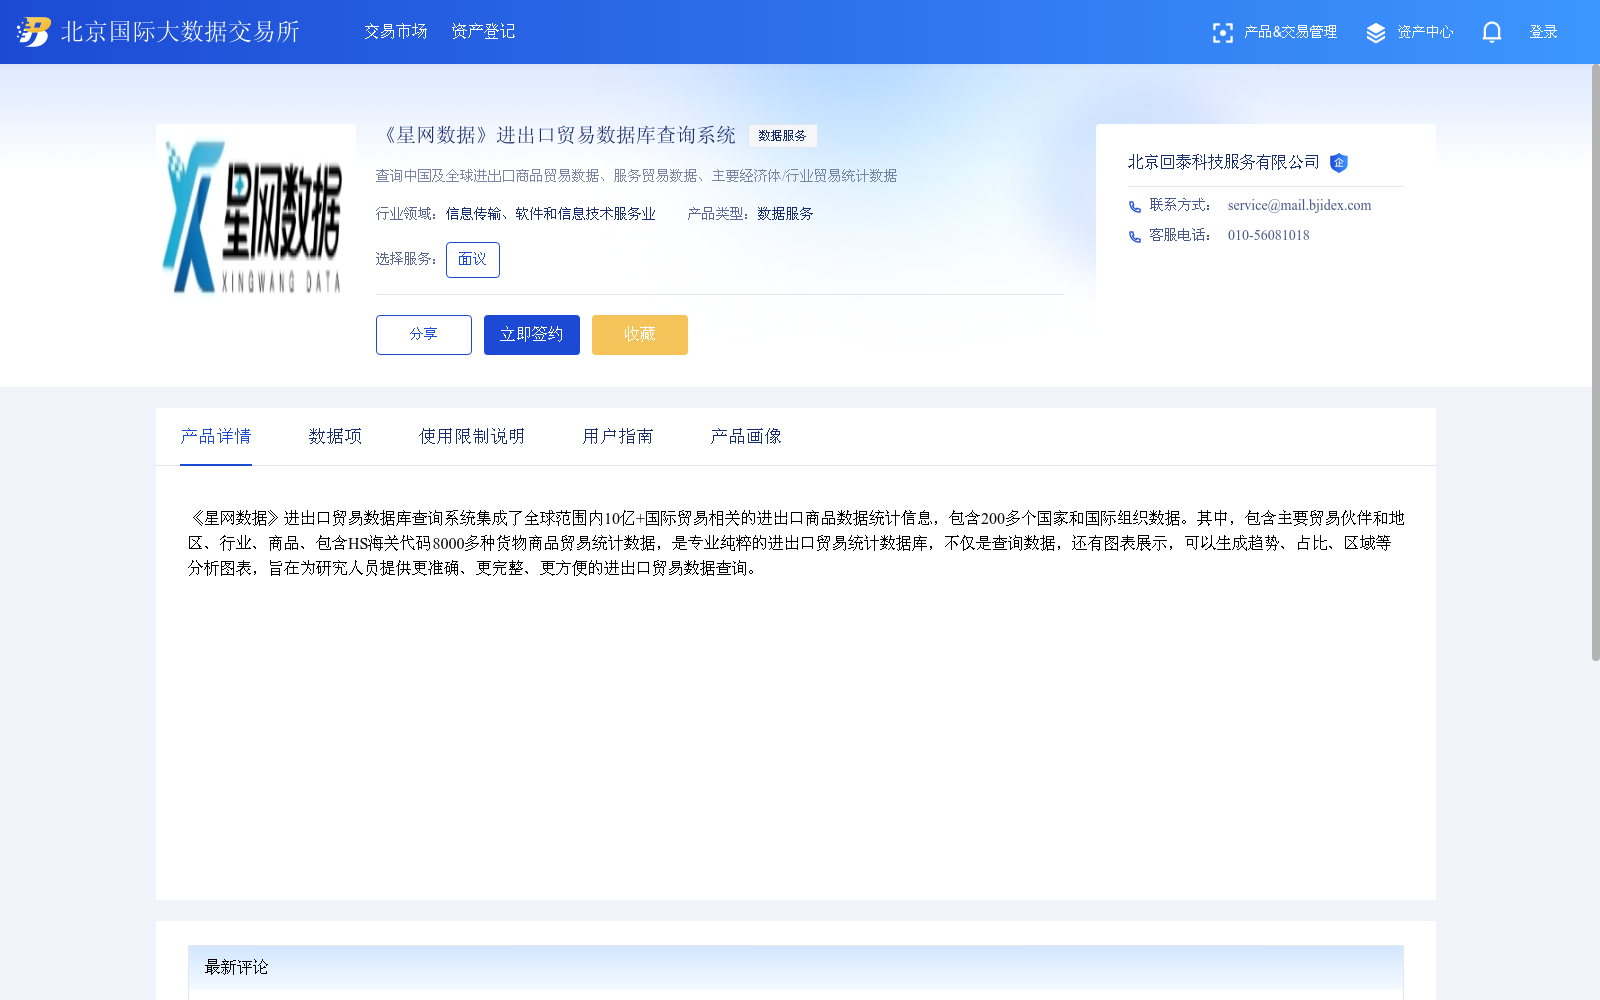Switch to the 用户指南 tab
This screenshot has width=1600, height=1000.
(618, 437)
